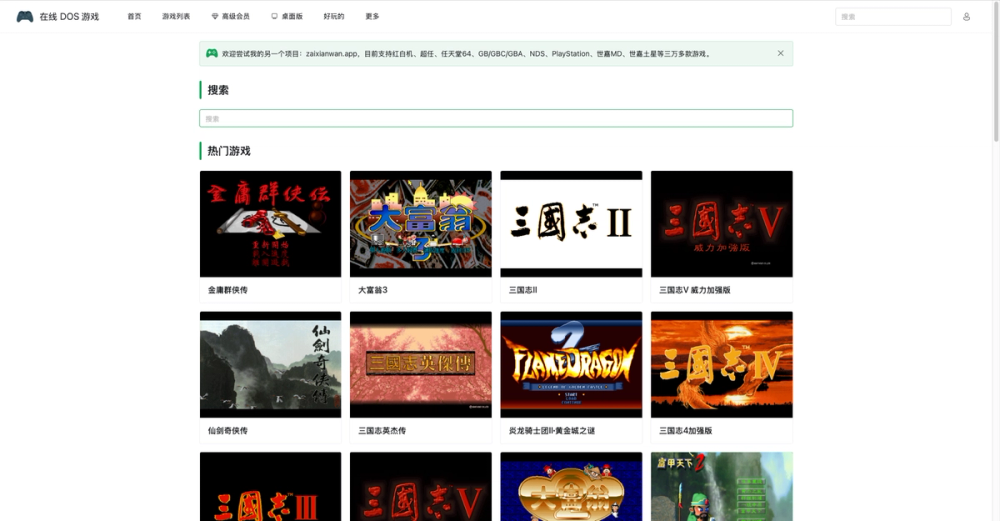Click the 炎龙骑士团II·黄金城之谜 title text

(552, 431)
